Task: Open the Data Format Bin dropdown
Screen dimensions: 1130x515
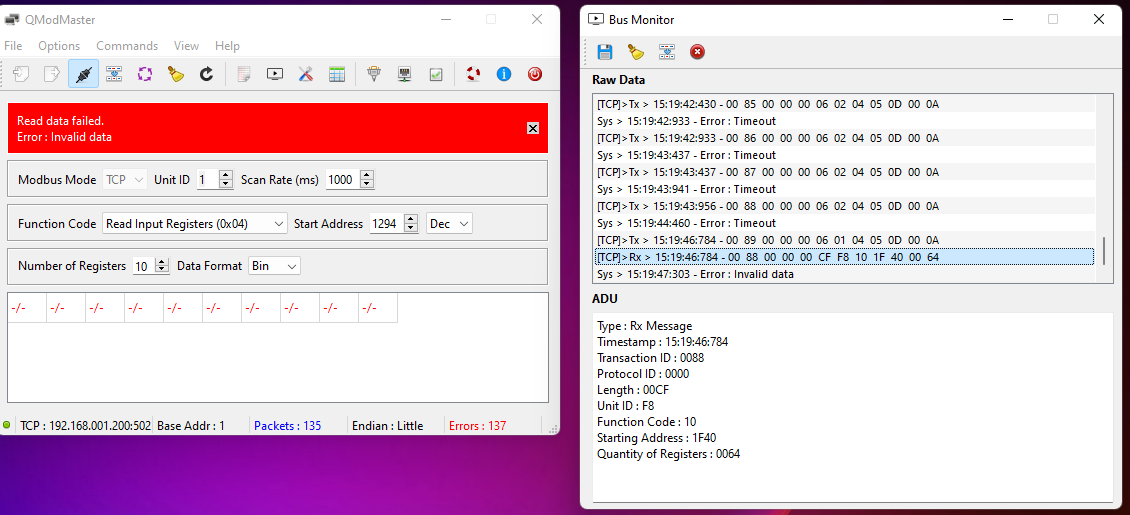Action: pyautogui.click(x=275, y=266)
